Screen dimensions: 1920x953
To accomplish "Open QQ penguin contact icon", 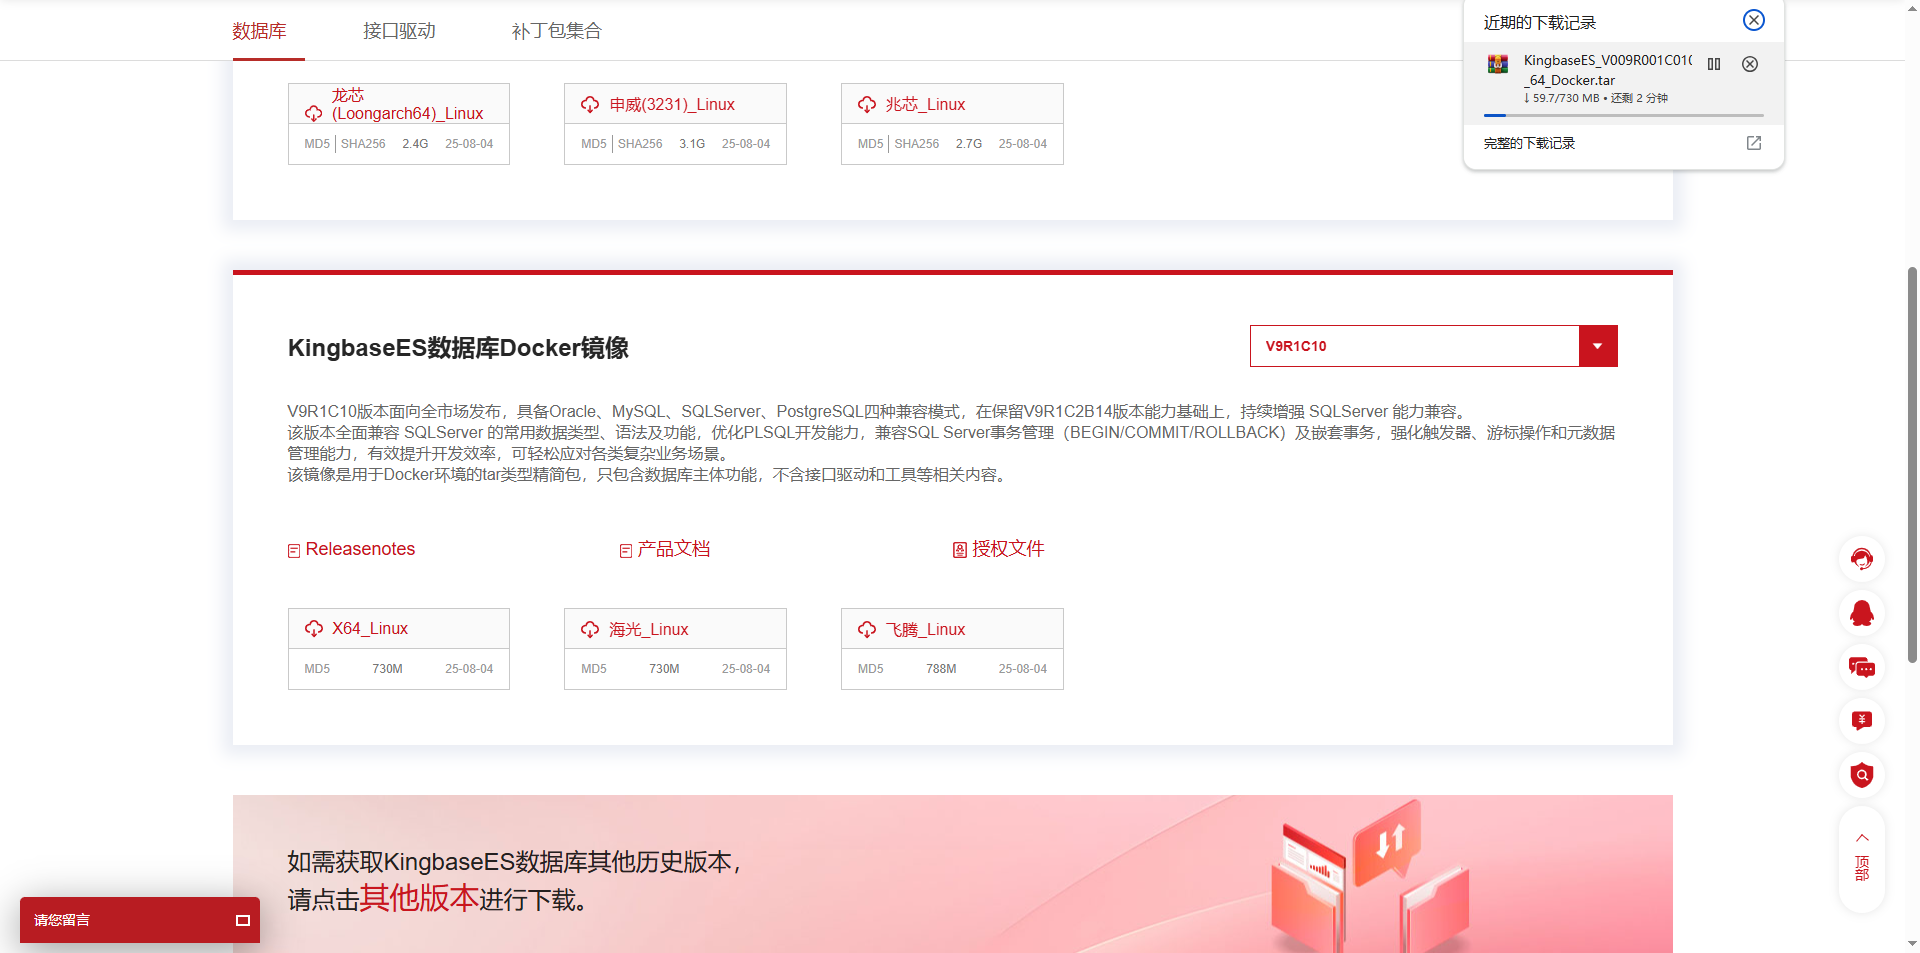I will [1862, 613].
